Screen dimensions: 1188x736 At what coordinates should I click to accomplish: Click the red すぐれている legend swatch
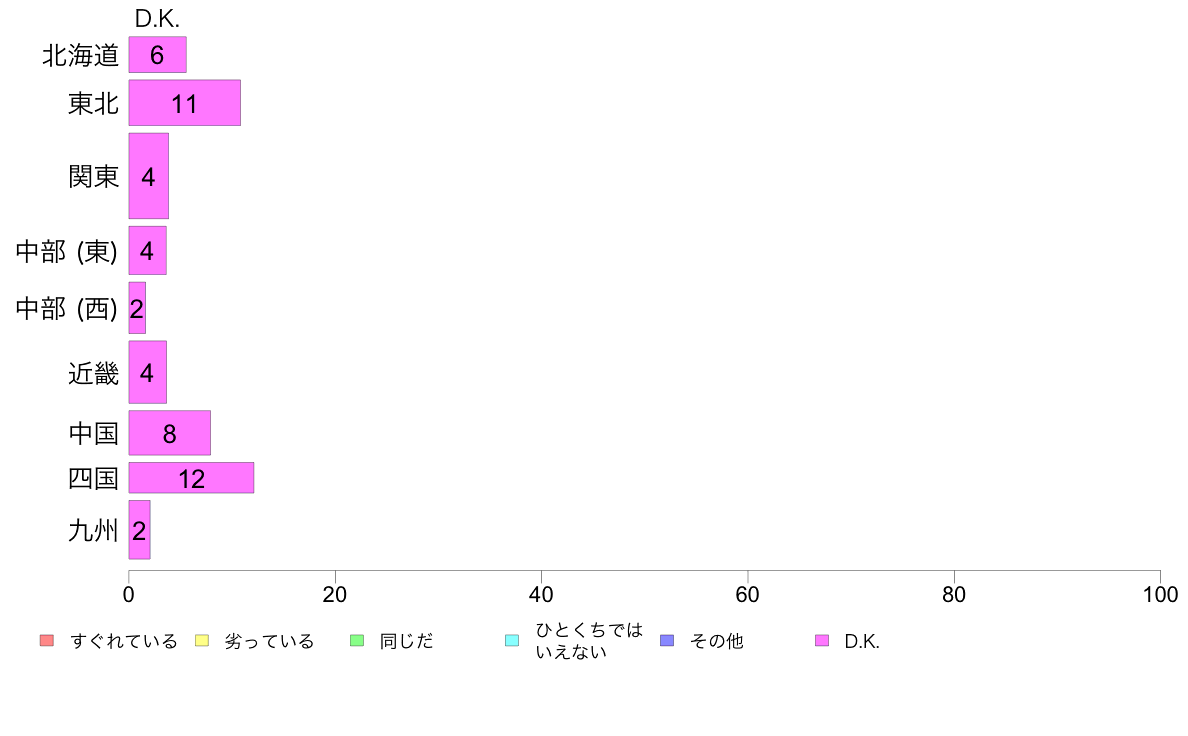click(x=47, y=640)
